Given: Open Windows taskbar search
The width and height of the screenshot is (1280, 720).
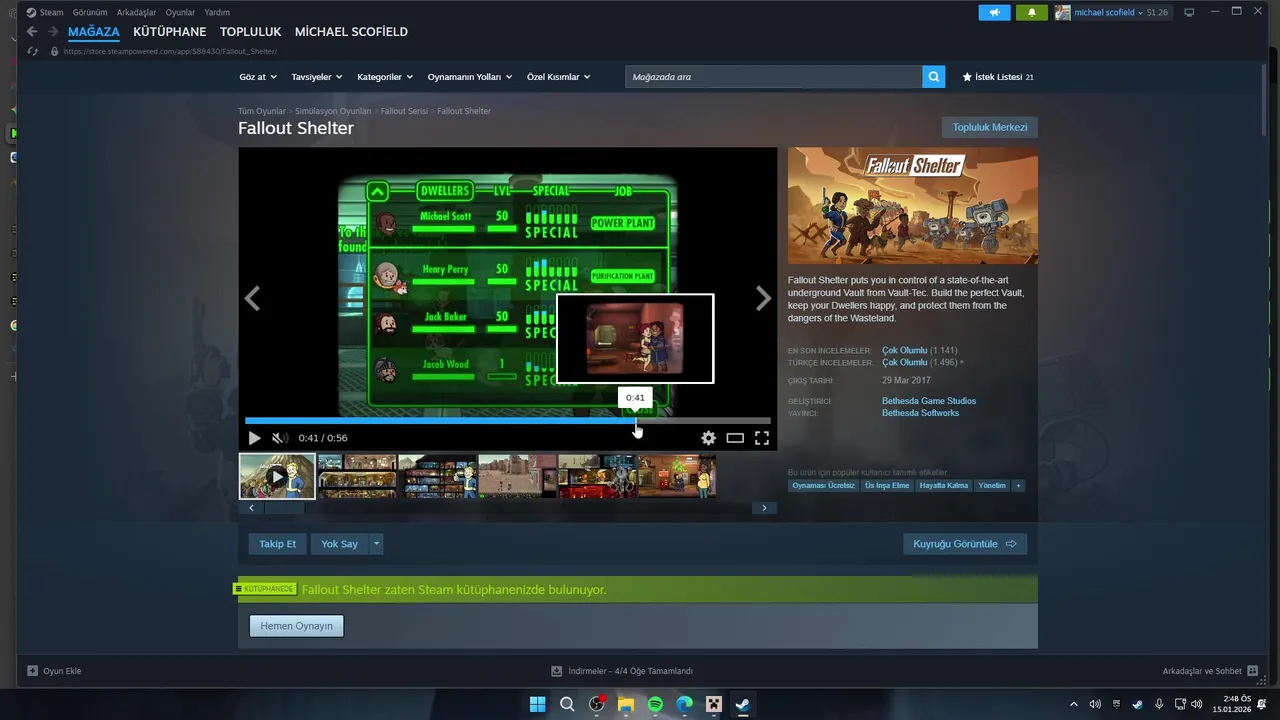Looking at the screenshot, I should pos(567,704).
